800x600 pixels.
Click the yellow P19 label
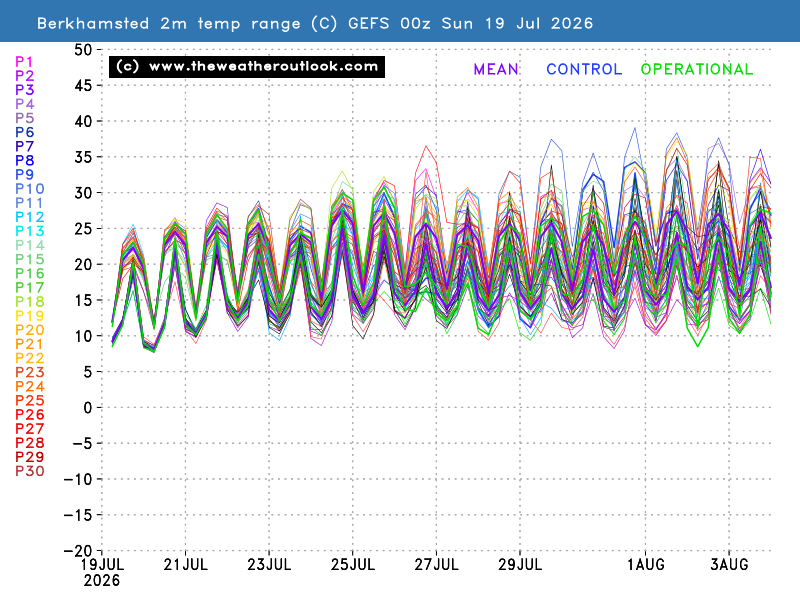(x=30, y=316)
